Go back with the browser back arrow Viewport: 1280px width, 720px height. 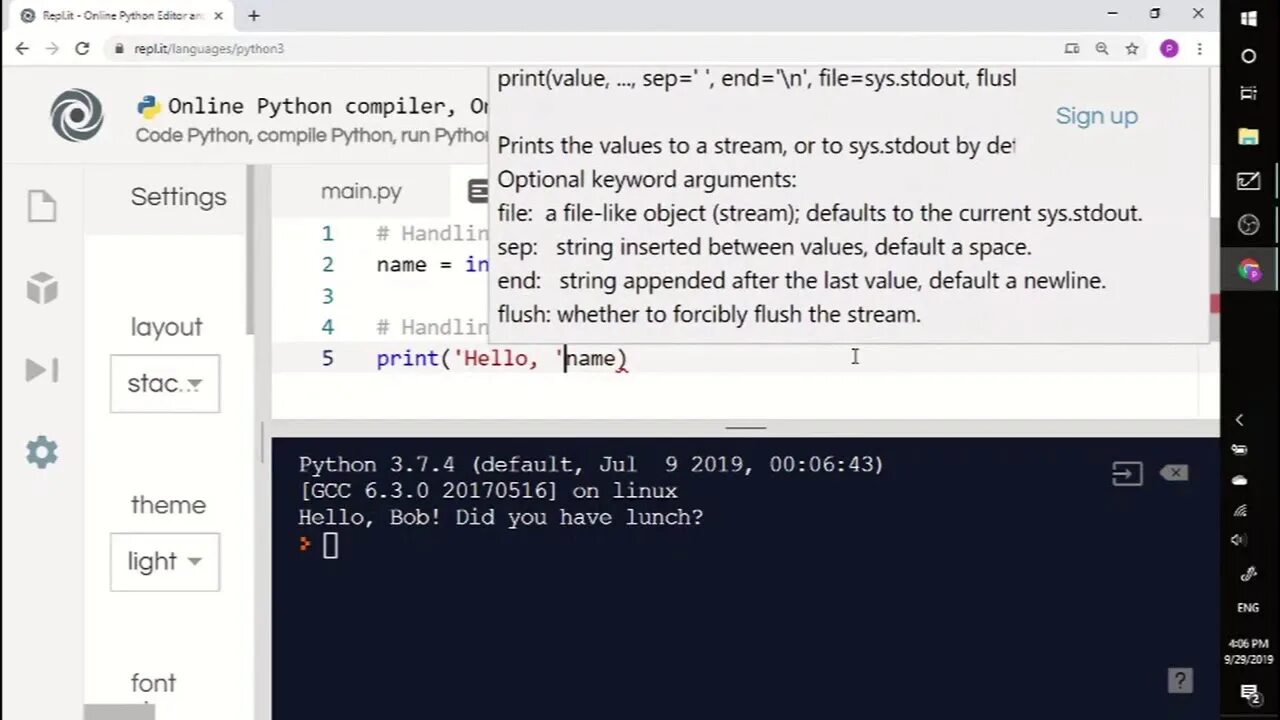click(x=22, y=48)
